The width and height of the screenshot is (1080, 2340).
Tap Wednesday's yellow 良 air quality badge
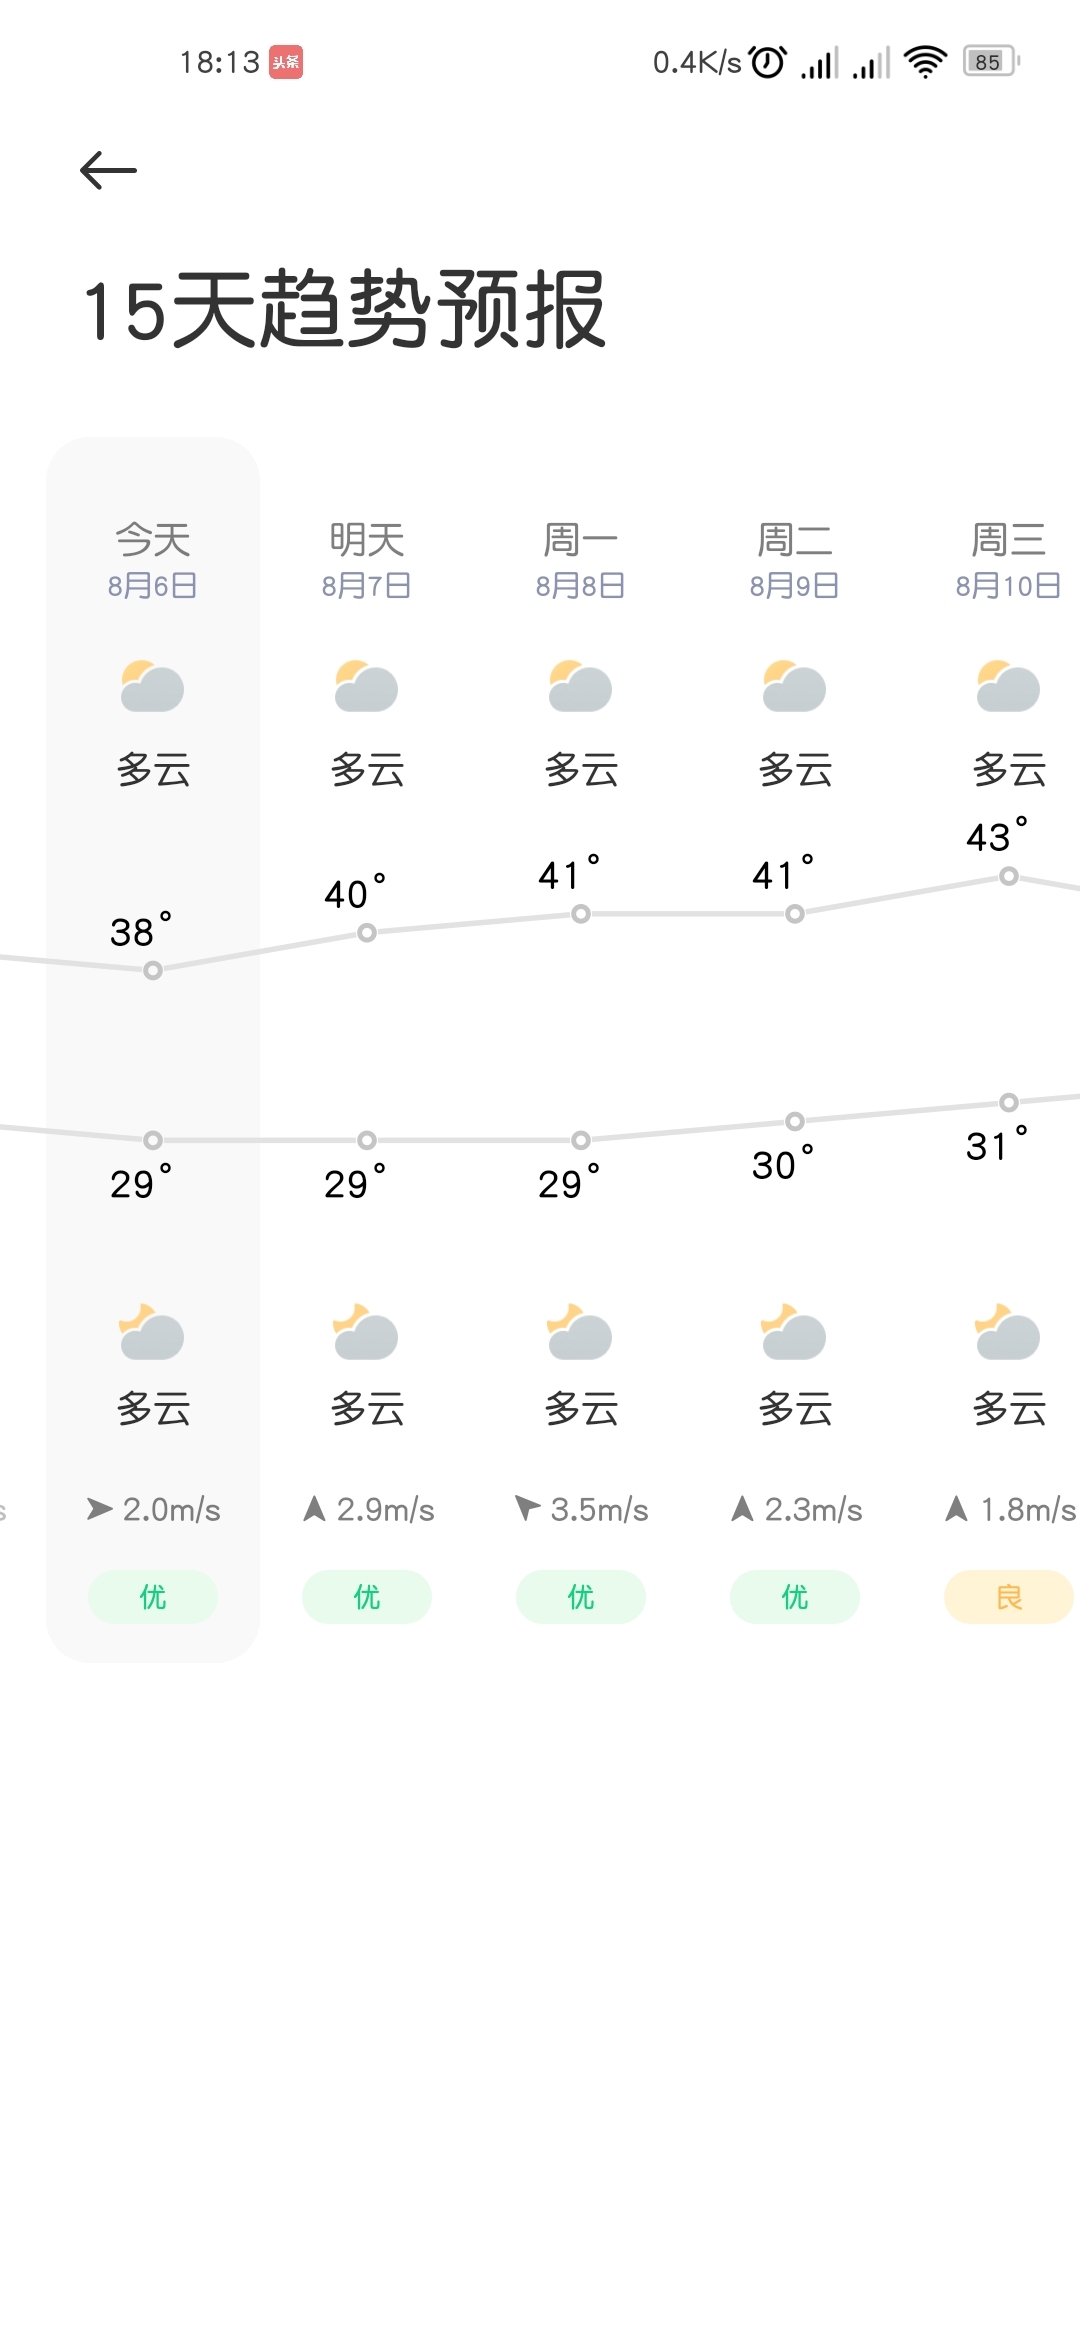point(1009,1597)
